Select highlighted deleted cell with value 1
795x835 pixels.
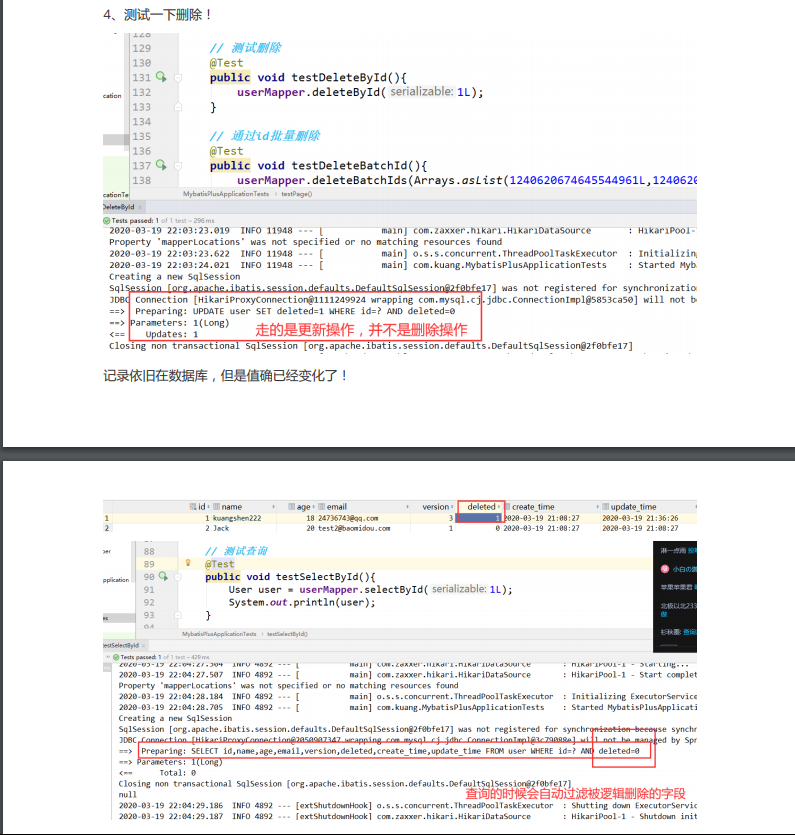(x=479, y=518)
